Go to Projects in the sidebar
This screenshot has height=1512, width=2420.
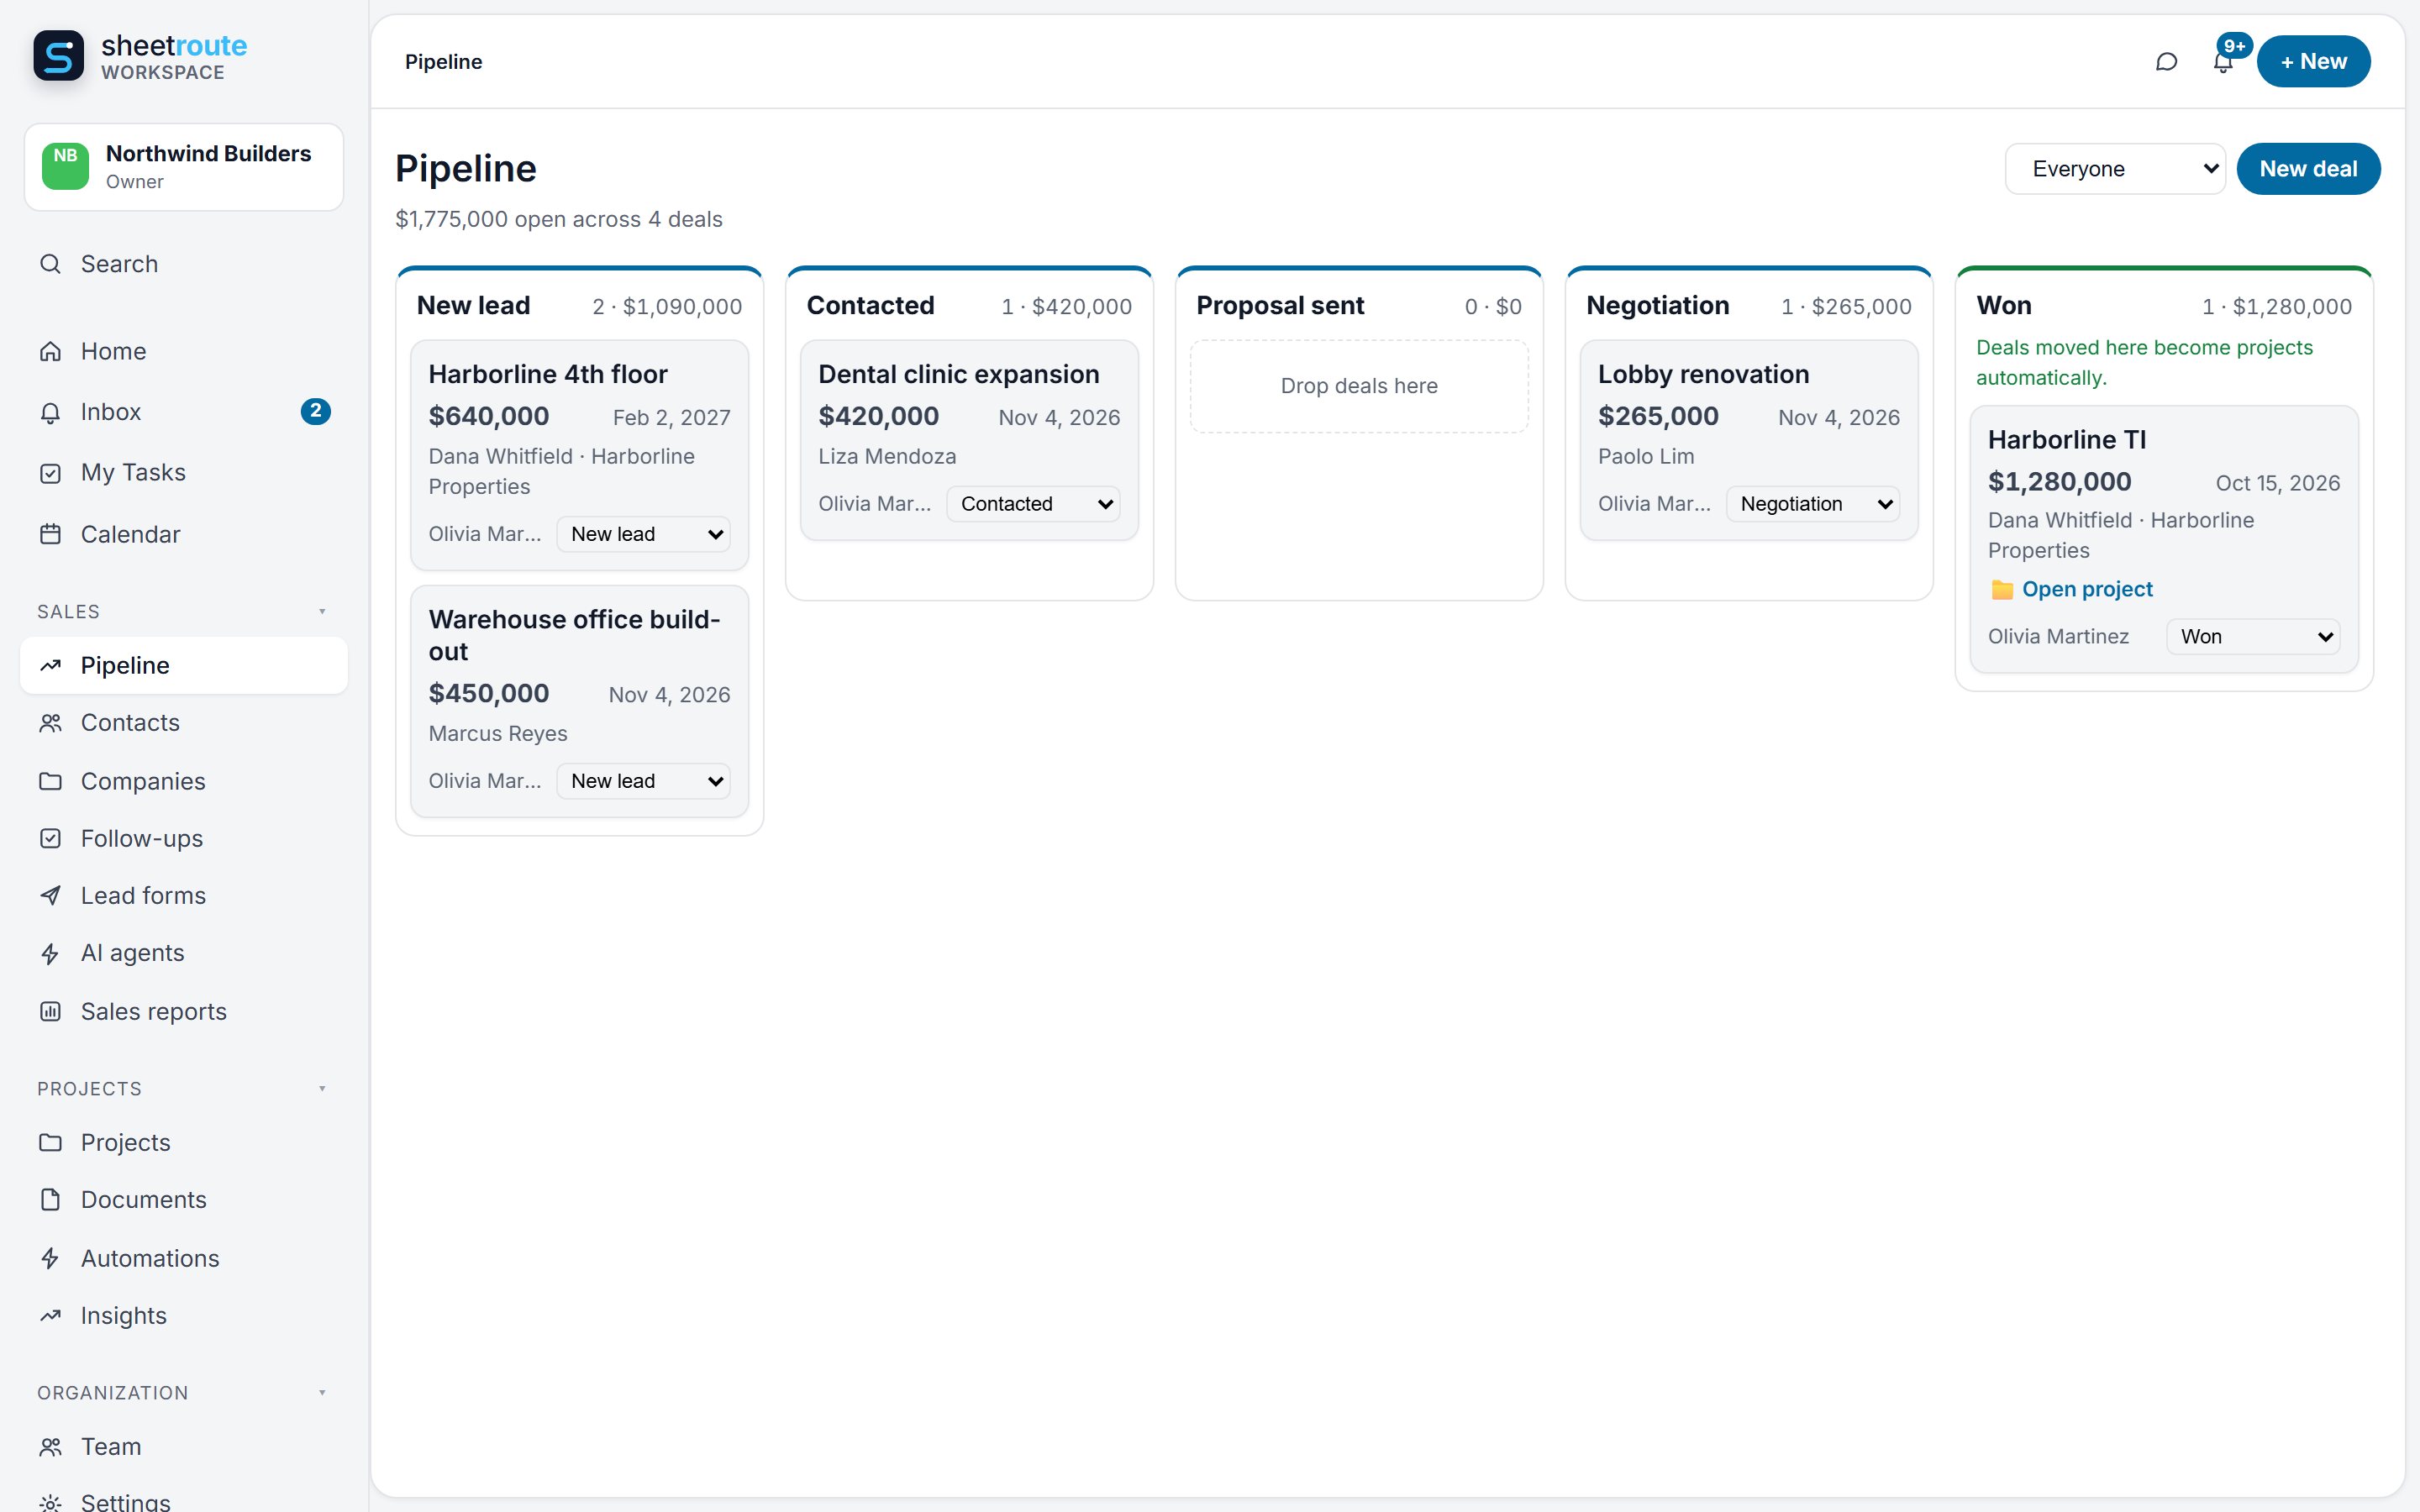(184, 1143)
